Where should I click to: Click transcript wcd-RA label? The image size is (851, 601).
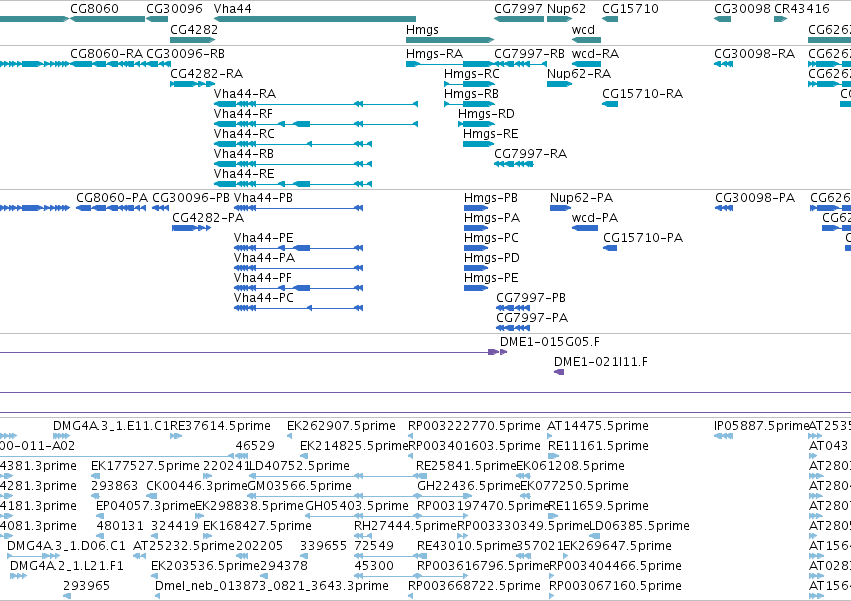[x=595, y=54]
